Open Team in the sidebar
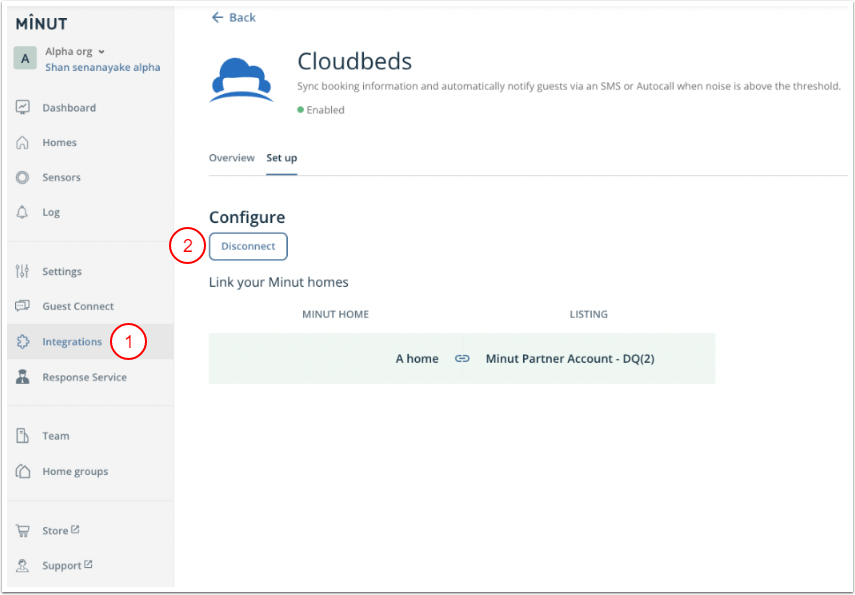The height and width of the screenshot is (595, 855). pyautogui.click(x=55, y=436)
